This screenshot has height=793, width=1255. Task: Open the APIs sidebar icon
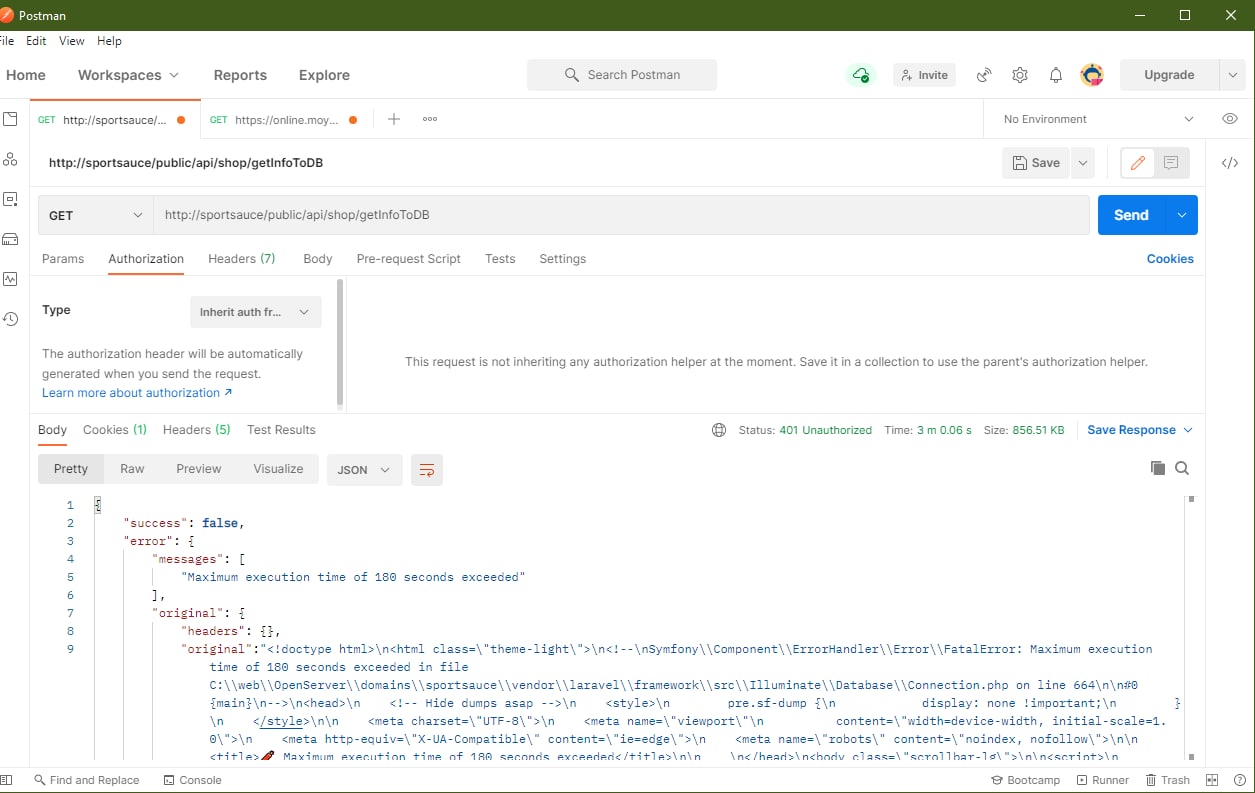[10, 159]
